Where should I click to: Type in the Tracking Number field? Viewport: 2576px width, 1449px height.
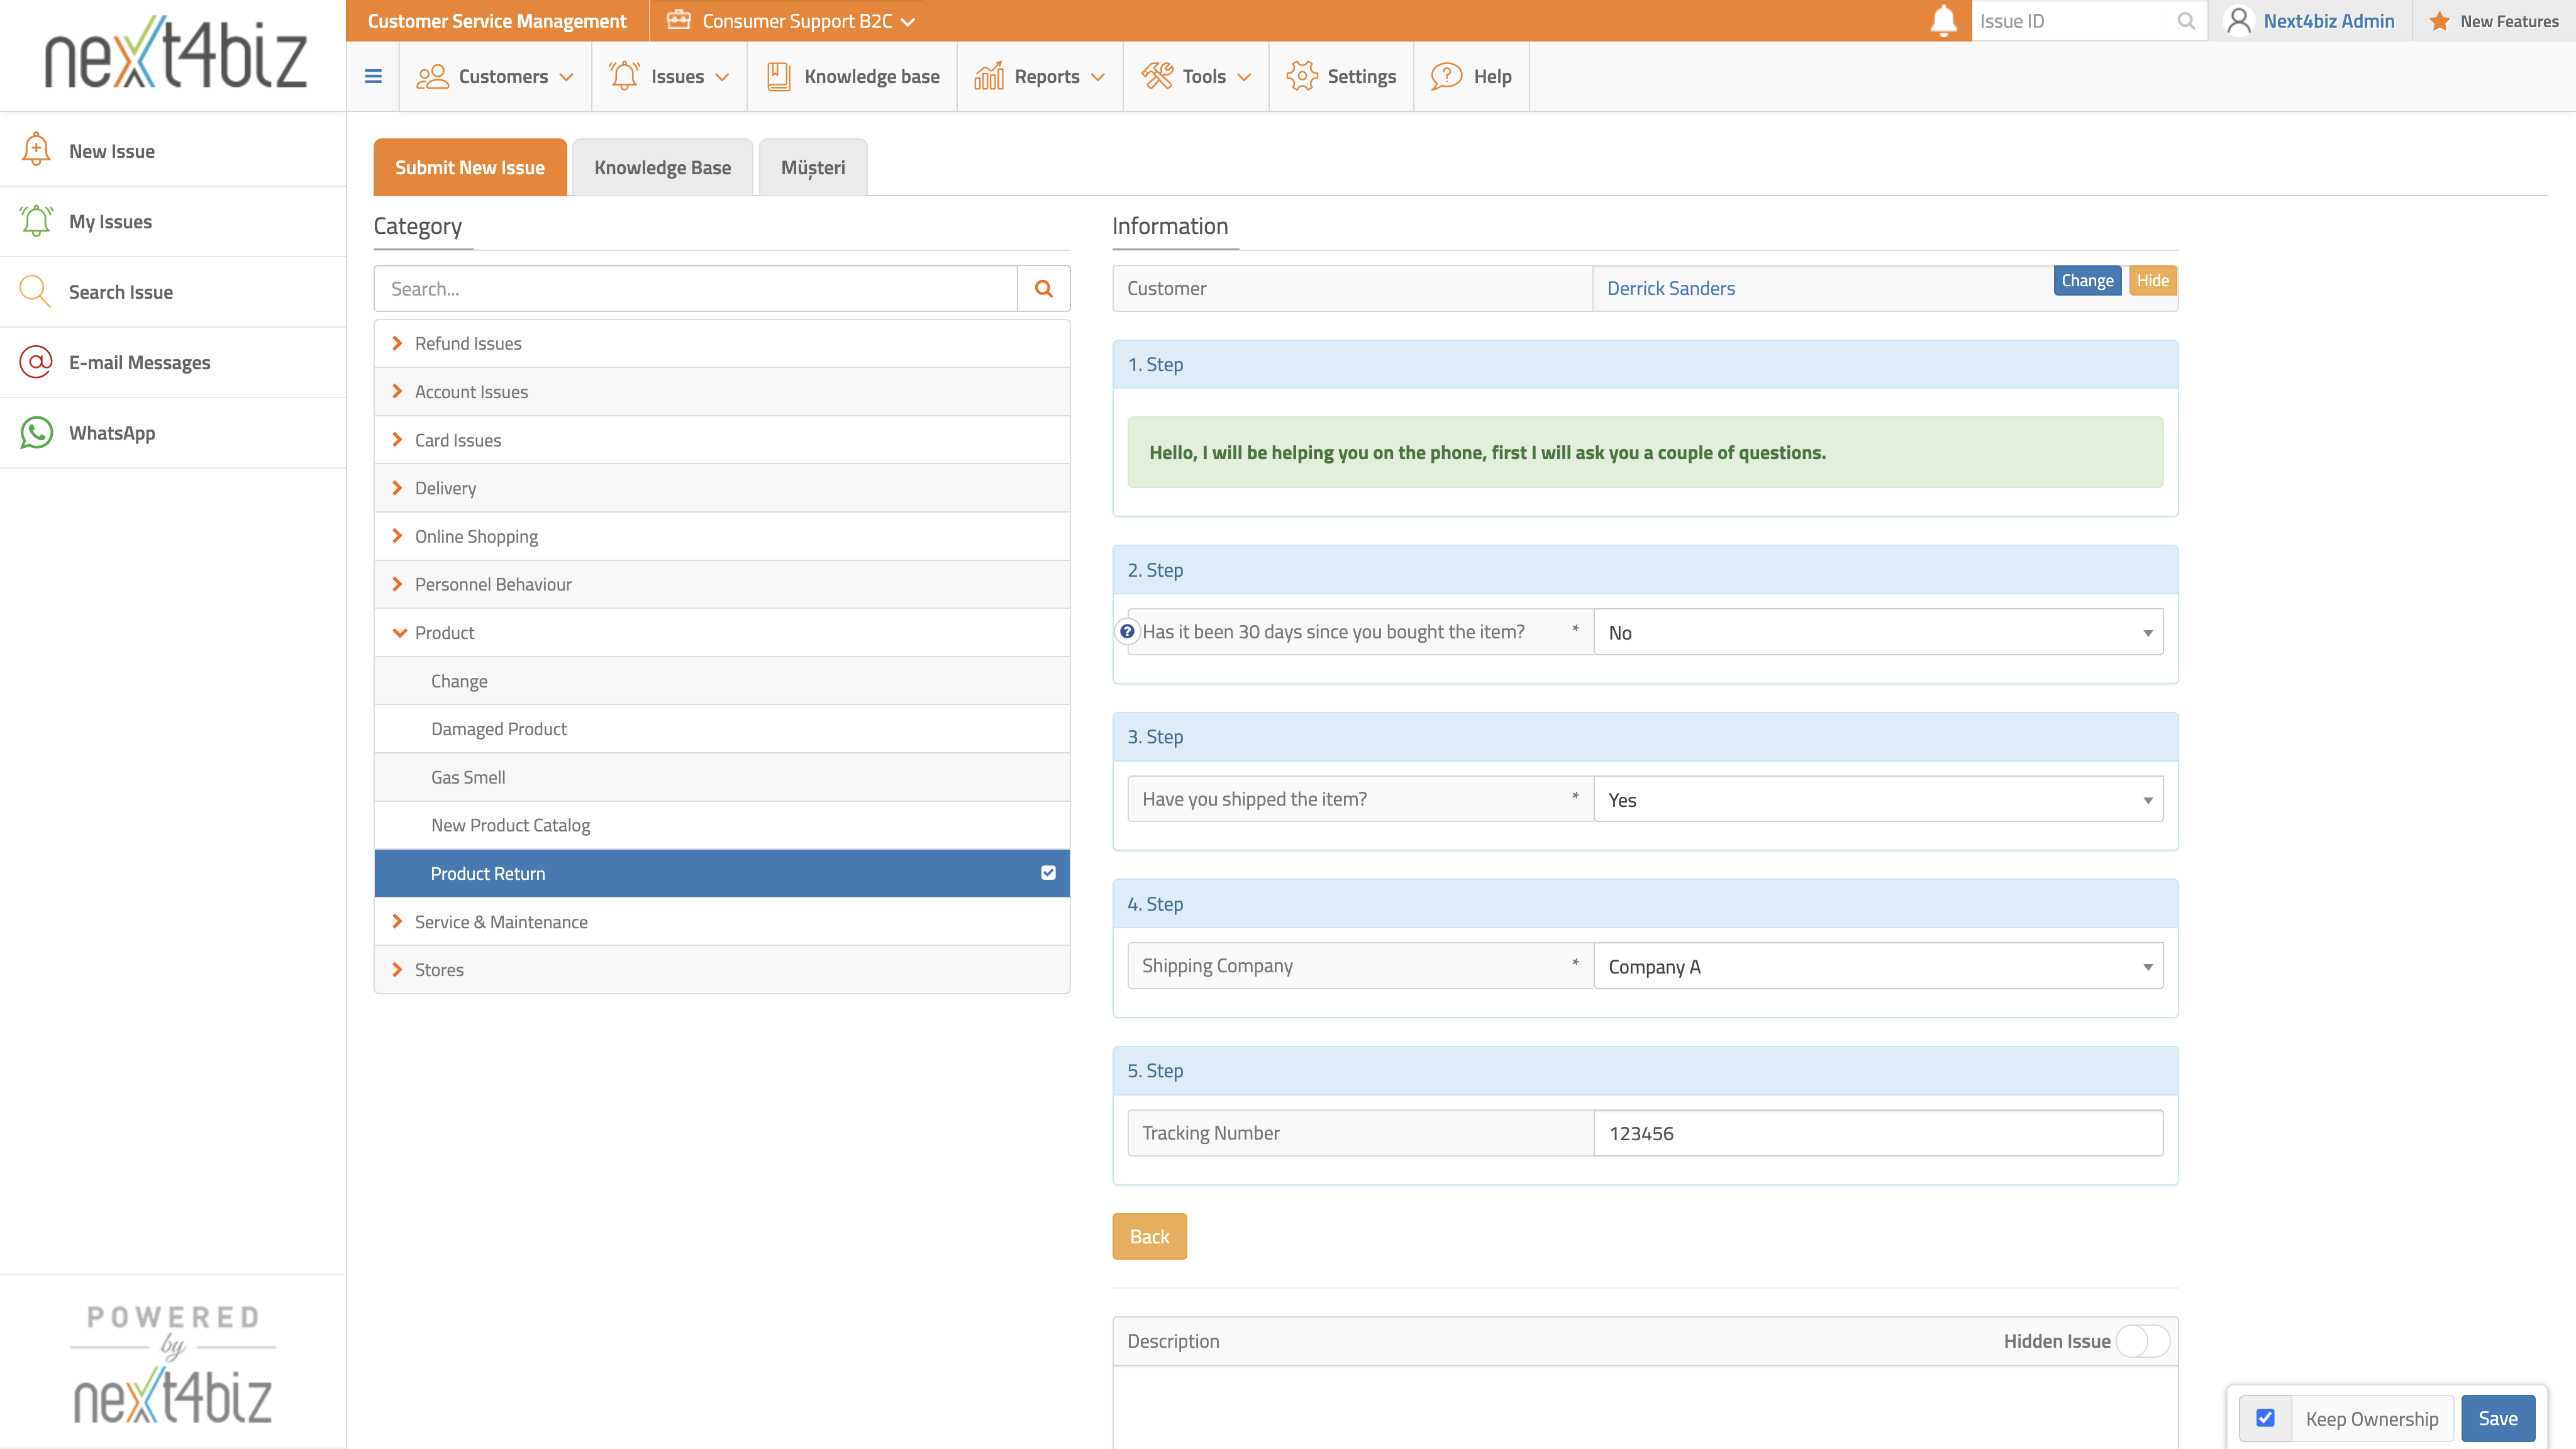[1878, 1133]
